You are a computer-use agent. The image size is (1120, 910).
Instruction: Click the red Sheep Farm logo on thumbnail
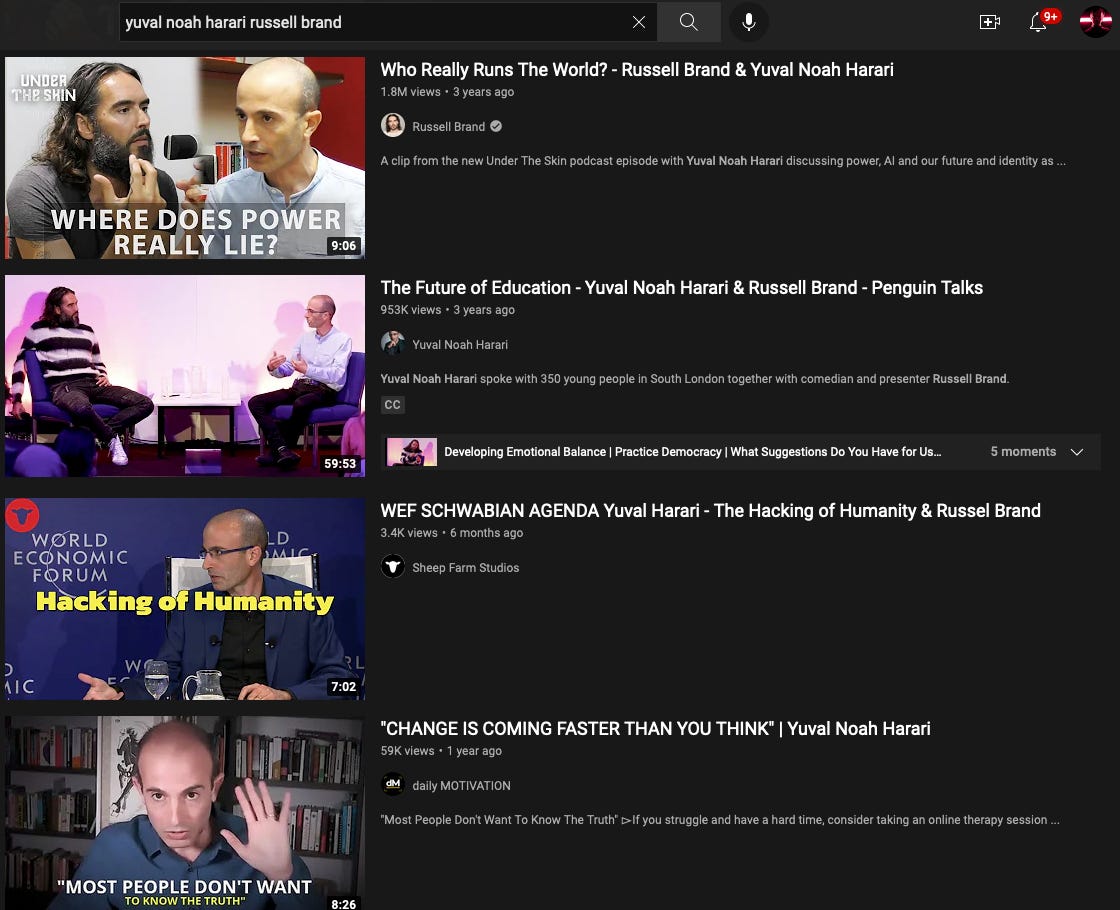pos(22,515)
